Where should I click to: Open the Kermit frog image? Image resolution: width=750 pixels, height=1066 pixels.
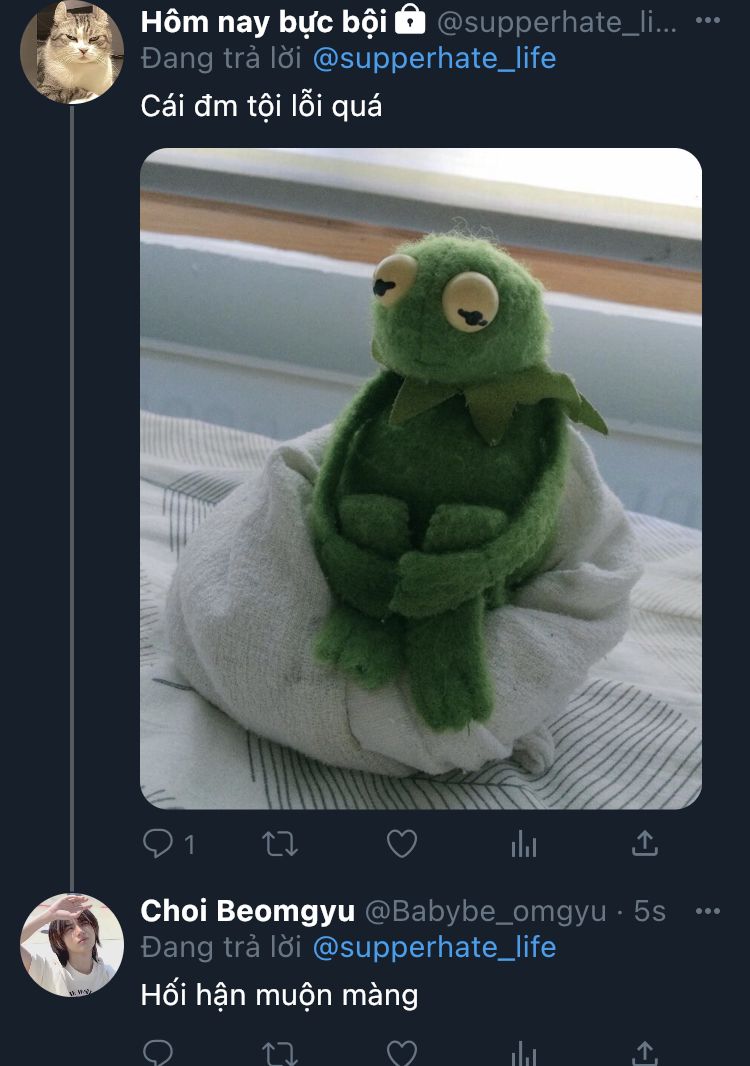(420, 478)
